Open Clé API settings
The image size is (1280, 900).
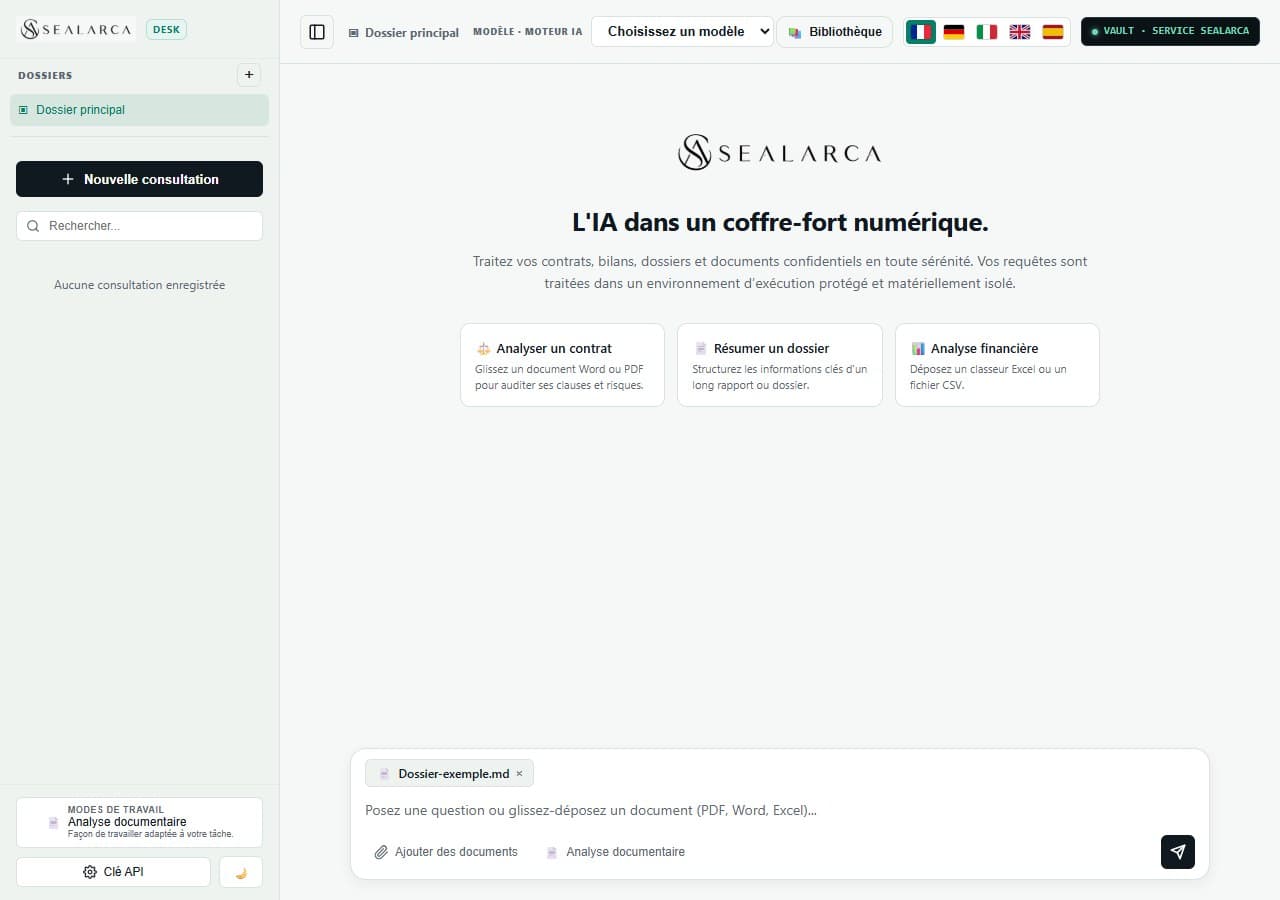pyautogui.click(x=113, y=872)
